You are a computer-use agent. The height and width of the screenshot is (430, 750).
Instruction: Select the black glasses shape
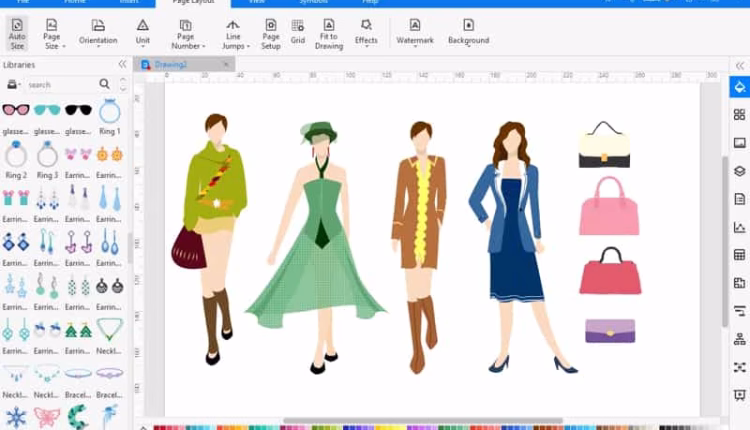point(78,110)
